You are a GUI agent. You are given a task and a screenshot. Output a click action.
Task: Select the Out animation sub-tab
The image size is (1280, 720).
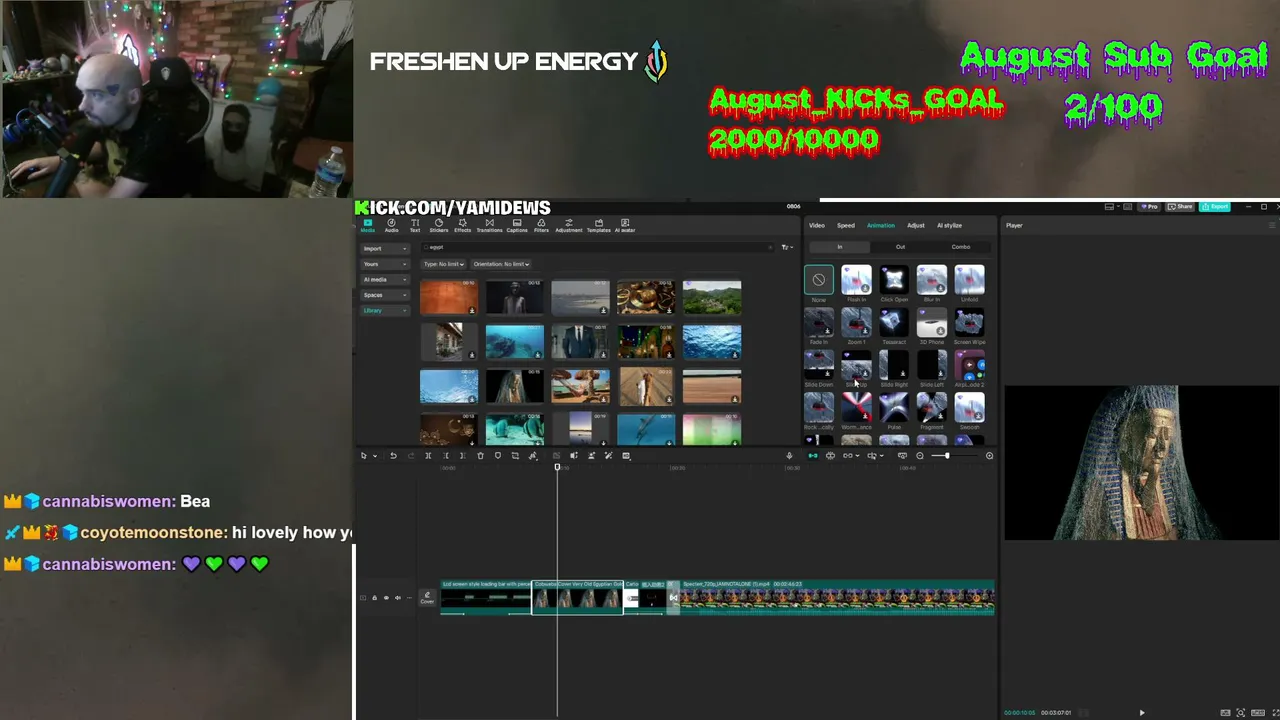900,247
